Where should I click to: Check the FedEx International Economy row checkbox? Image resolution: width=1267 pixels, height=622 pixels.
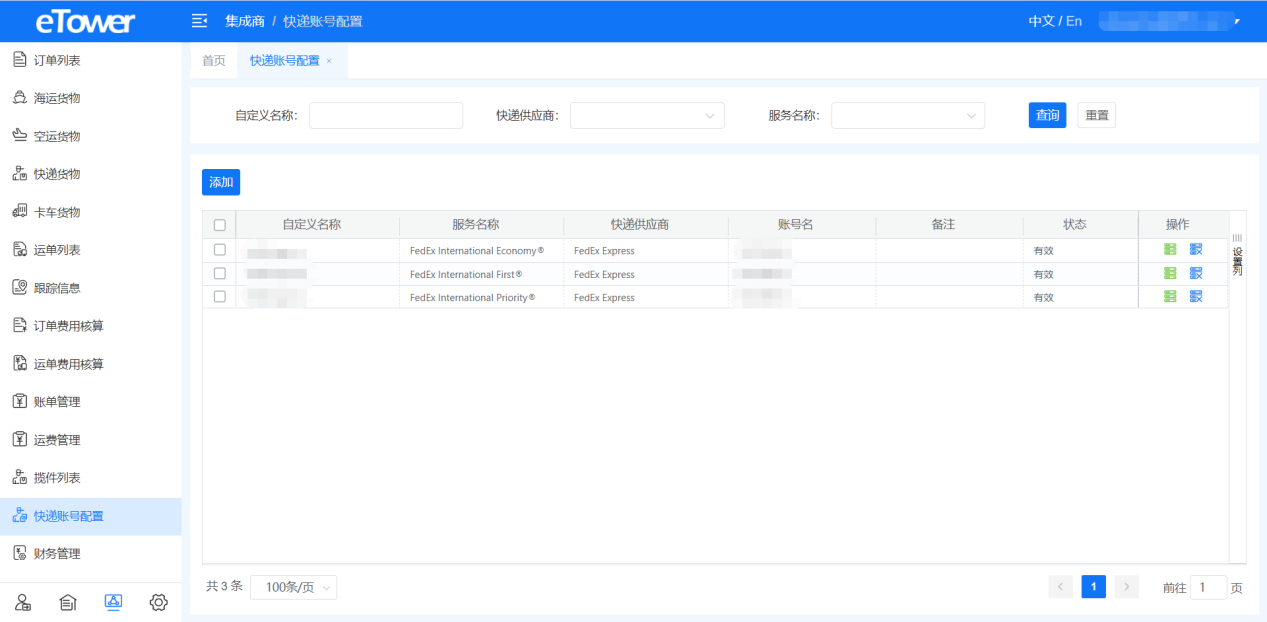(x=220, y=249)
